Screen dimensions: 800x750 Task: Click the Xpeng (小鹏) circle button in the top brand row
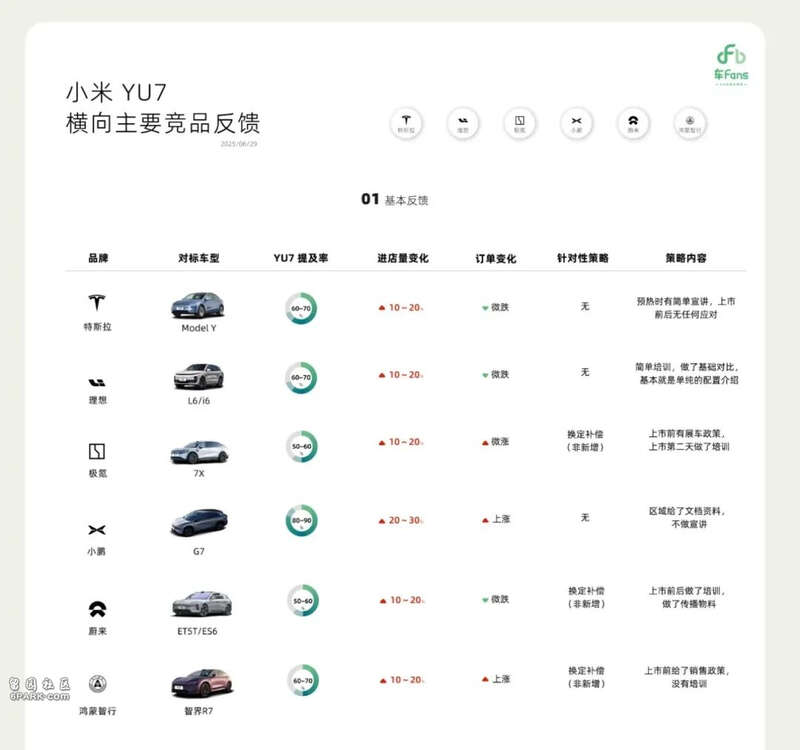[577, 123]
